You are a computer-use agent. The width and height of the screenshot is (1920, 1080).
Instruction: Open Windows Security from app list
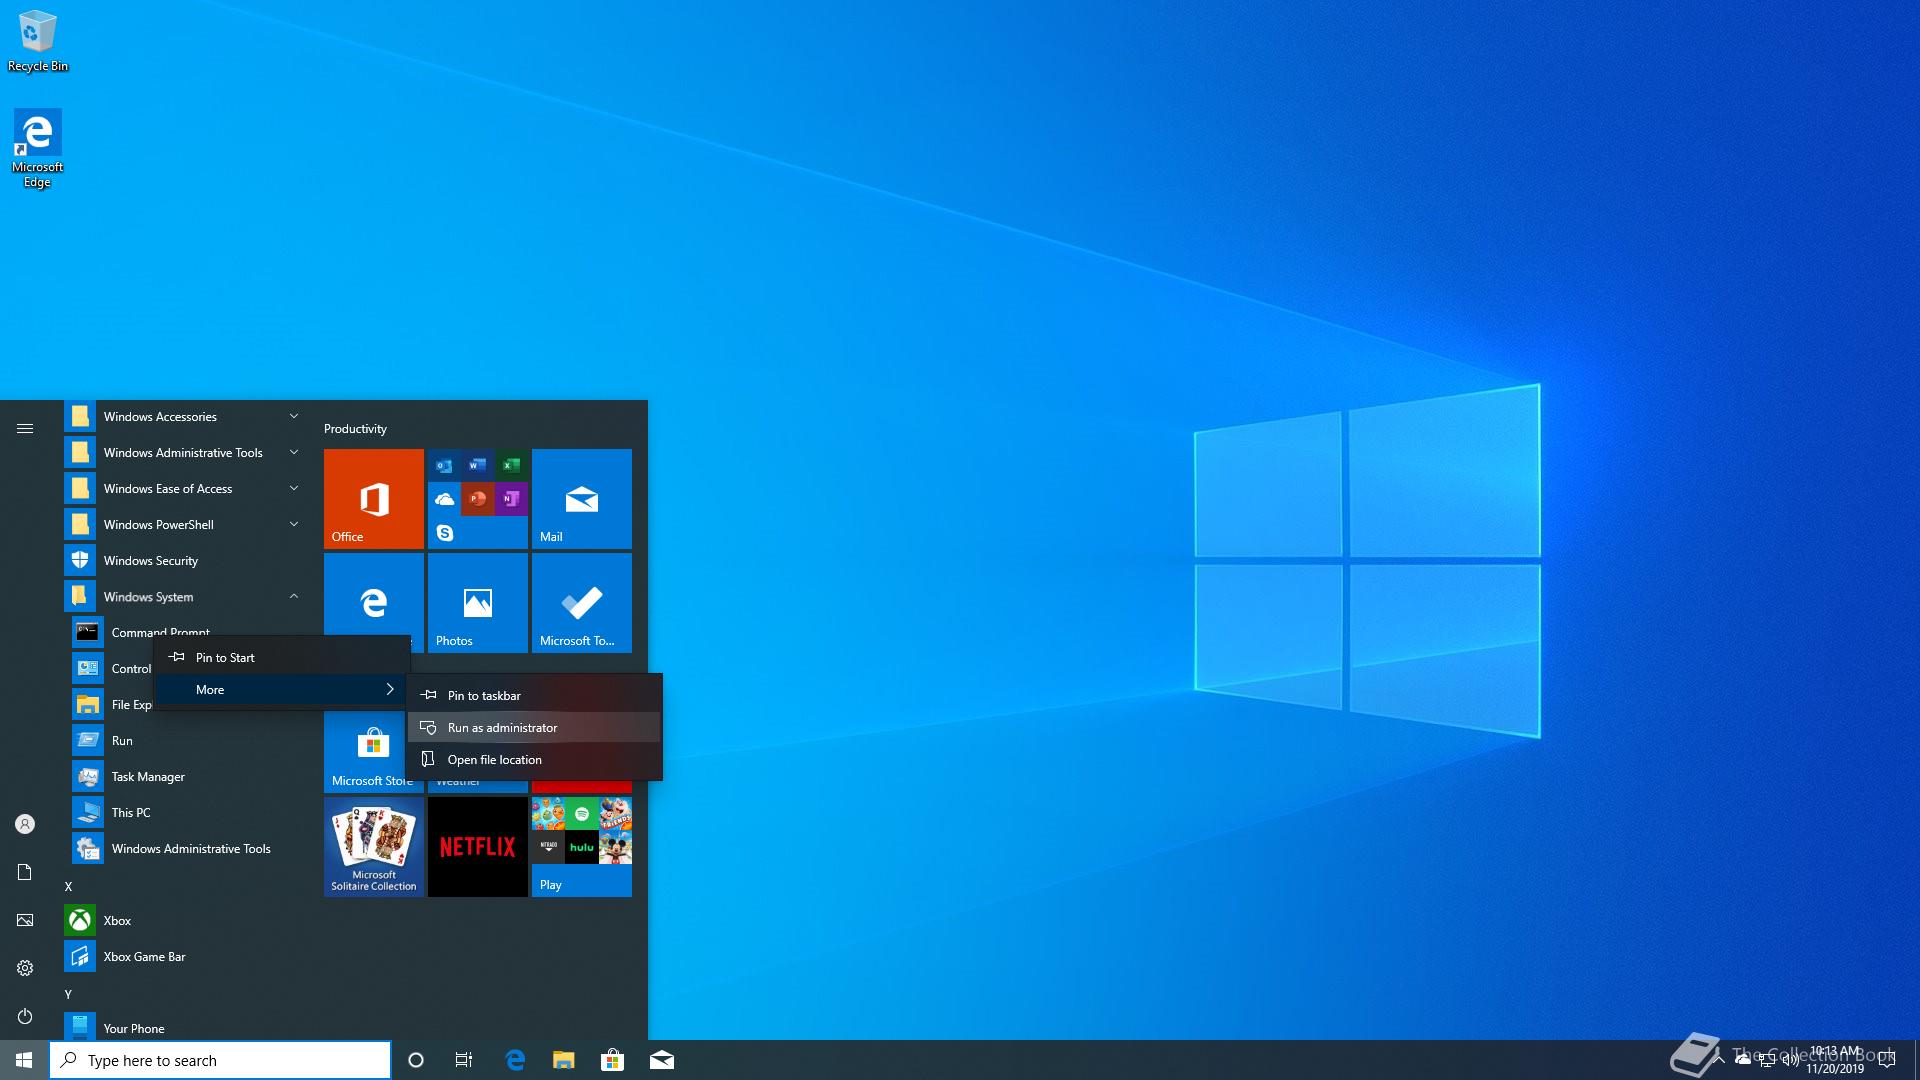[x=184, y=561]
